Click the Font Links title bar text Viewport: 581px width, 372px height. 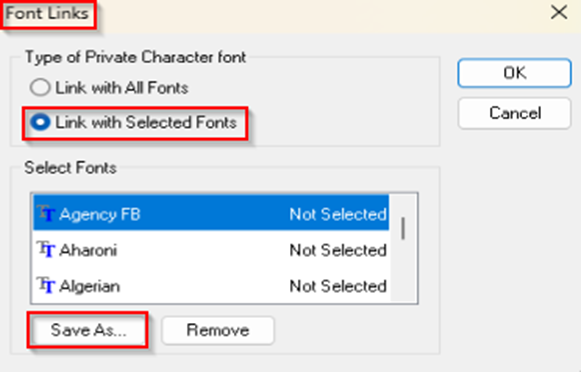(47, 14)
